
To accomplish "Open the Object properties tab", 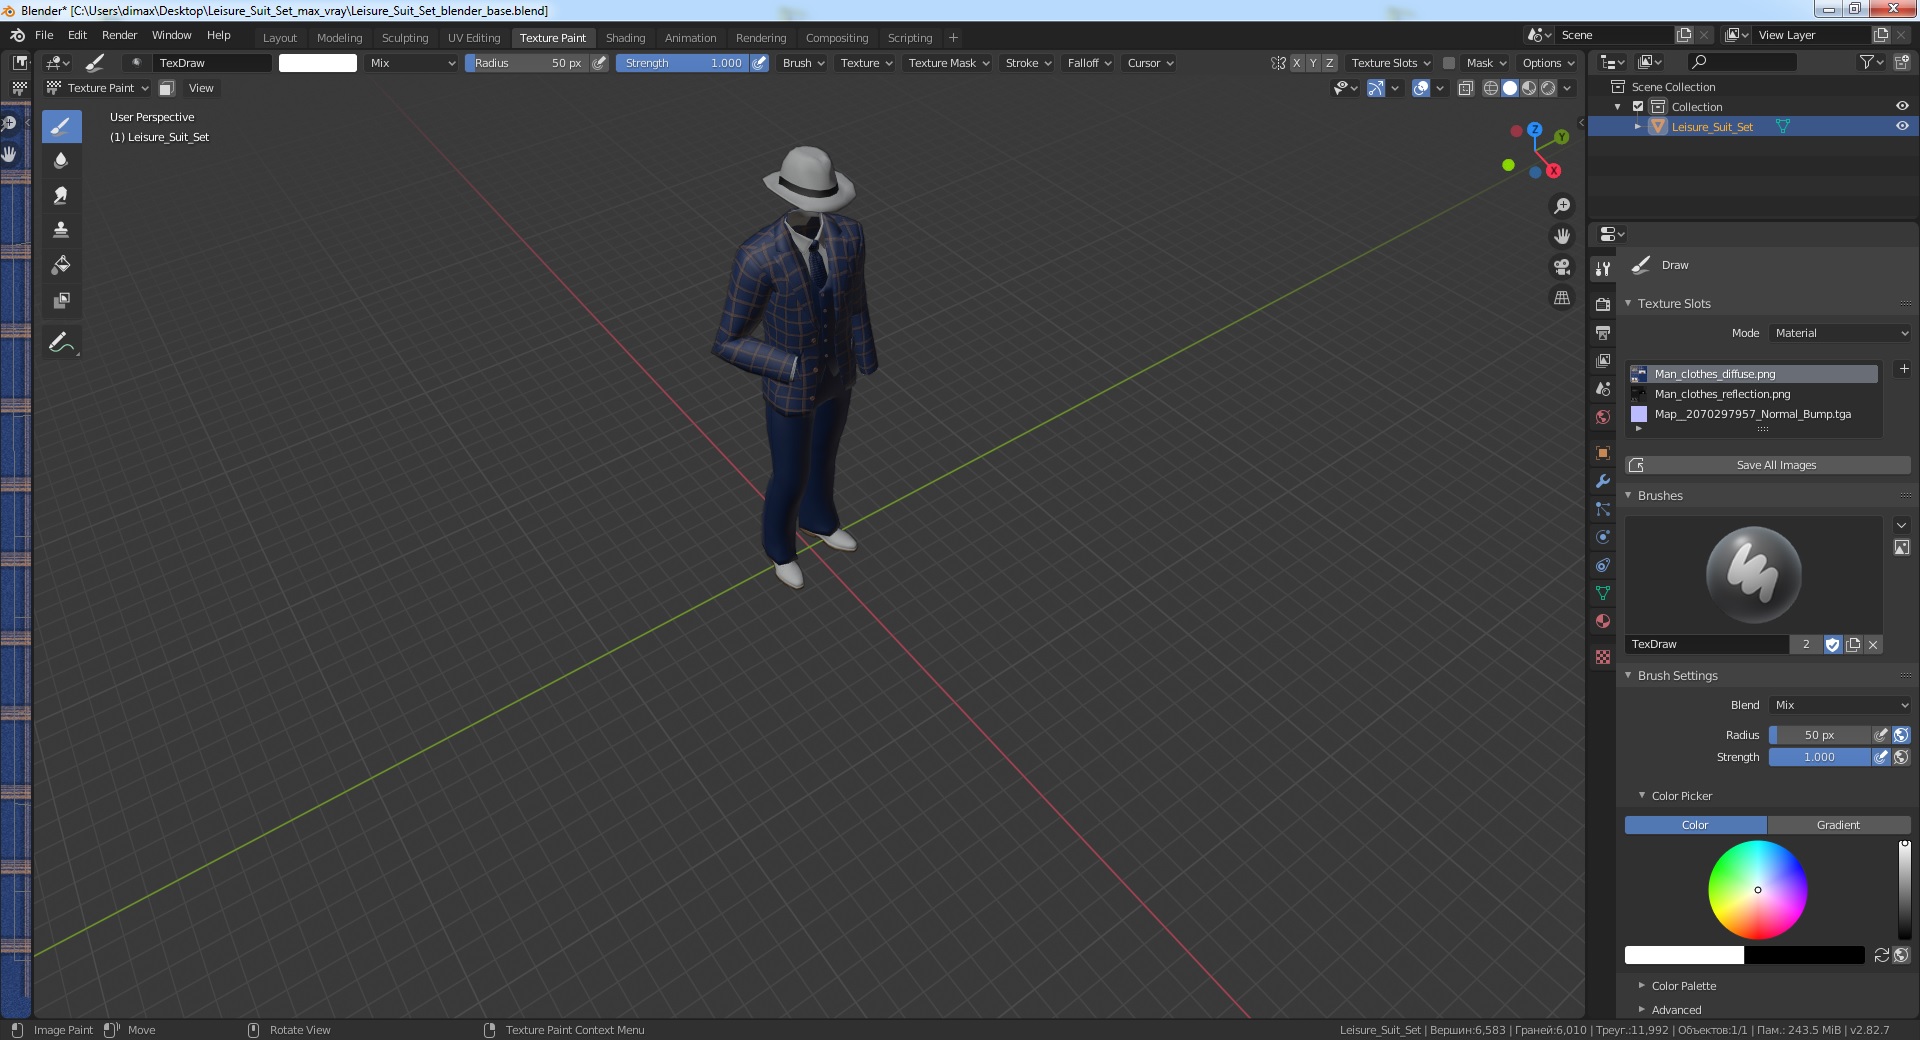I will click(1603, 453).
